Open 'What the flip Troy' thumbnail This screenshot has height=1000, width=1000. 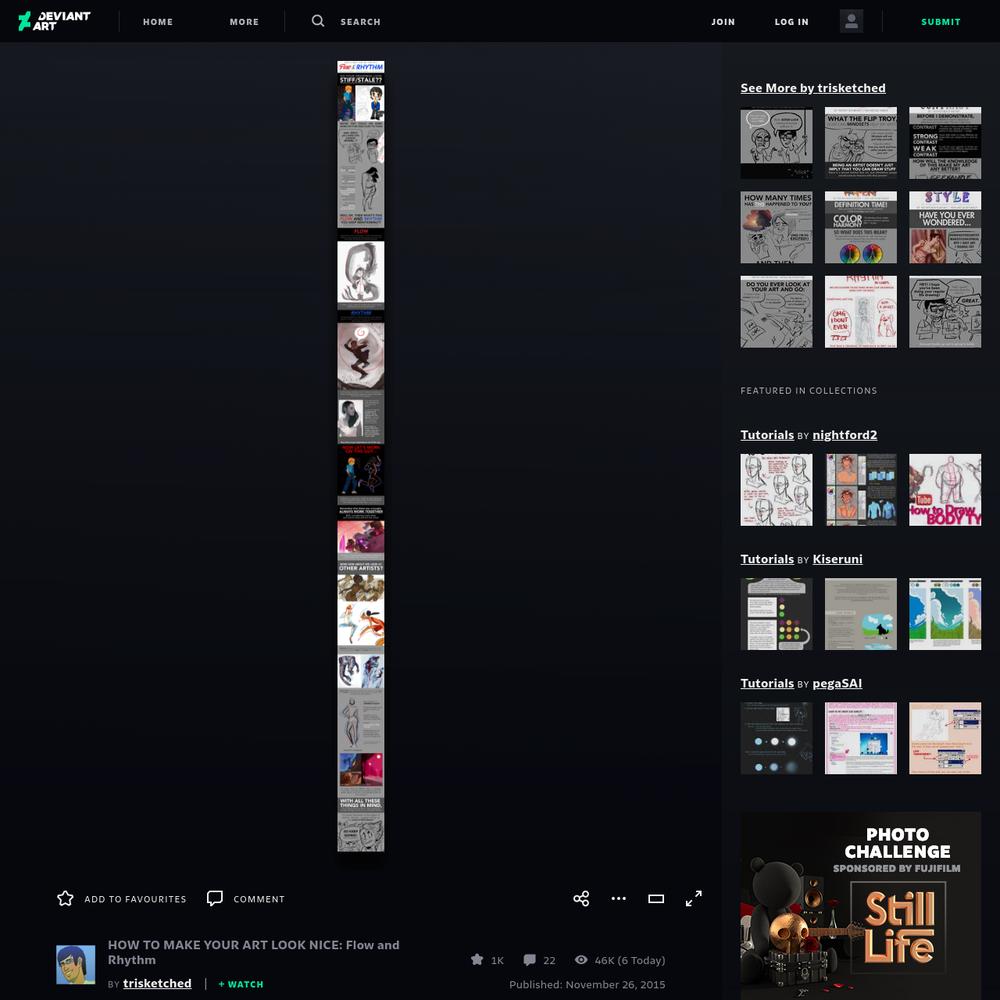pyautogui.click(x=861, y=143)
